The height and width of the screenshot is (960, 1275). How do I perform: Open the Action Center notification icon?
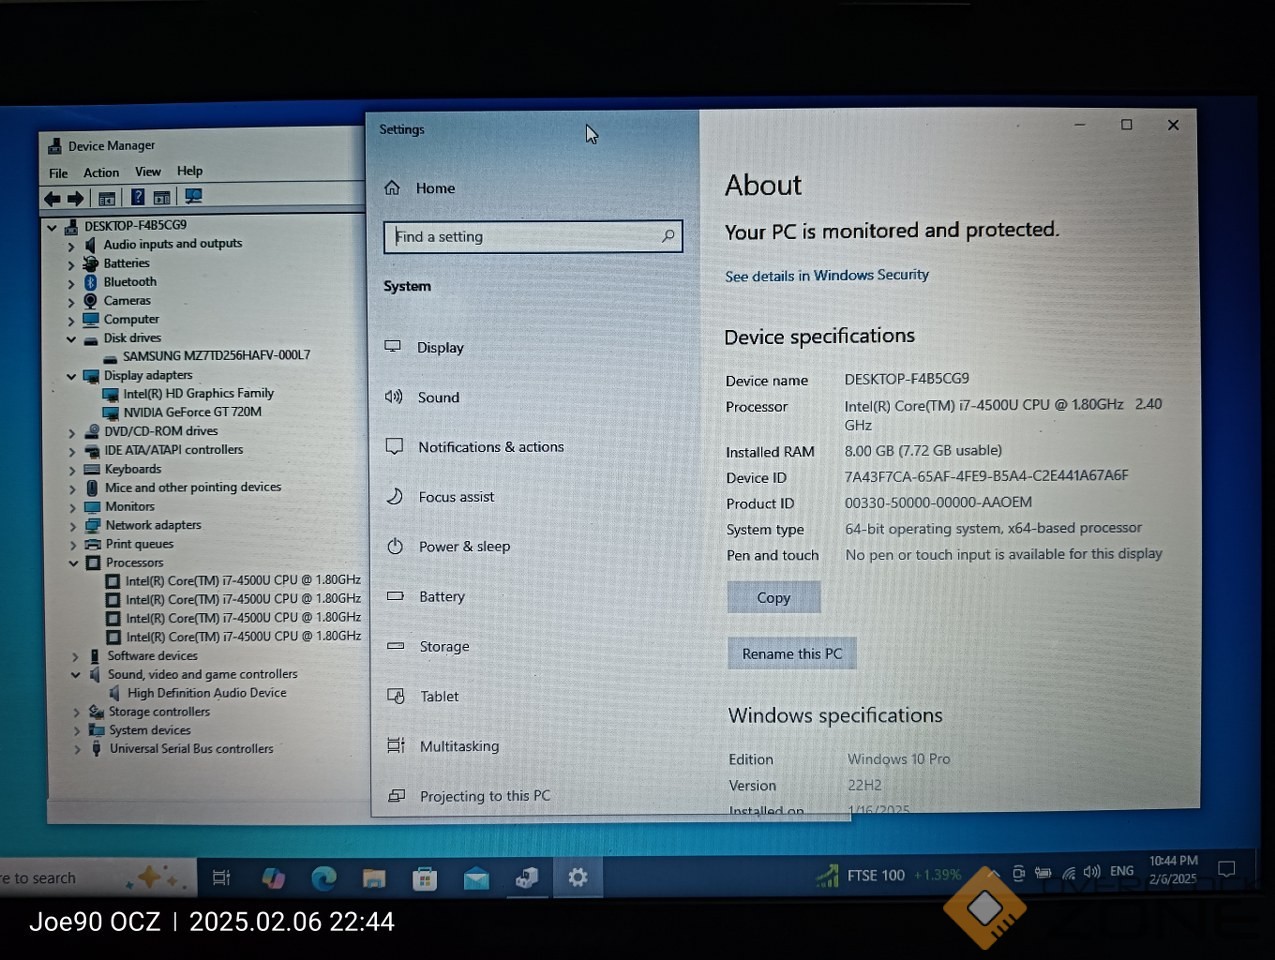(x=1227, y=869)
